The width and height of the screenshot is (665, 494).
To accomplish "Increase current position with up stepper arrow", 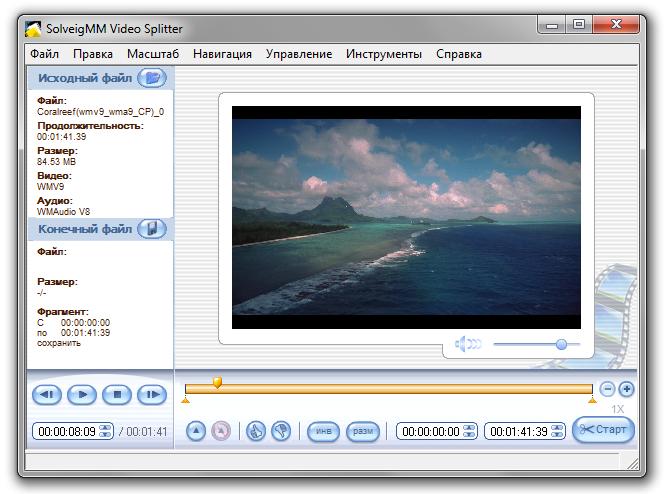I will tap(105, 427).
